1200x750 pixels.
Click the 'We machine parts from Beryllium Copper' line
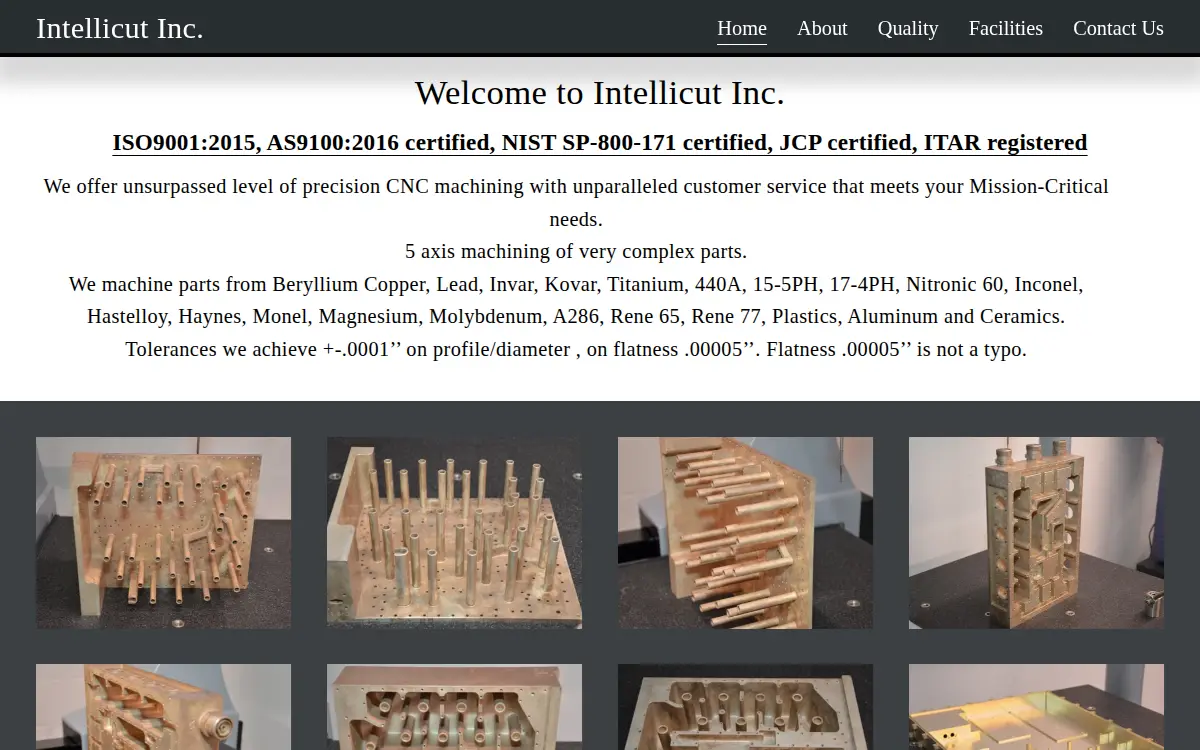point(576,300)
